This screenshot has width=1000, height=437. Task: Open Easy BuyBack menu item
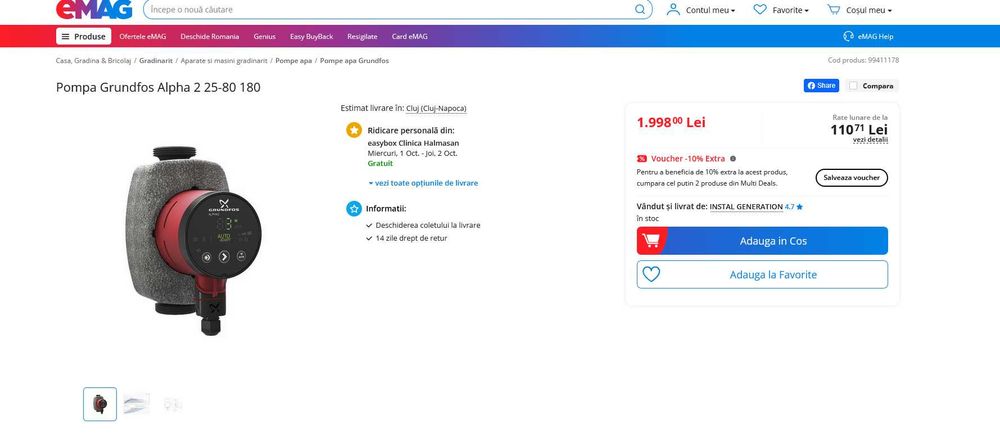[311, 36]
